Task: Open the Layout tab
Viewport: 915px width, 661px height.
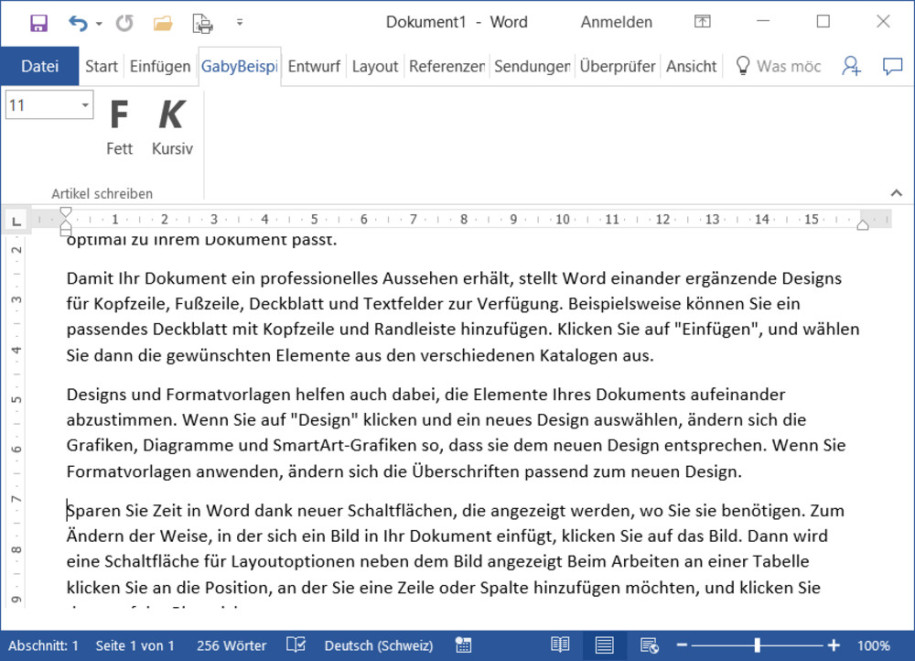Action: 375,66
